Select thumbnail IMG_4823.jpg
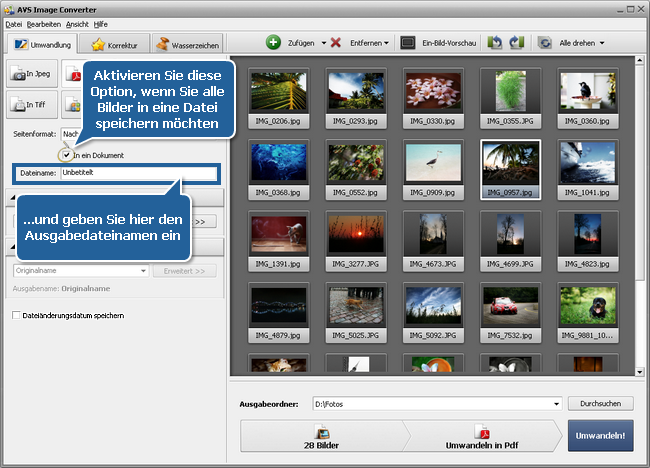The image size is (650, 468). 588,241
